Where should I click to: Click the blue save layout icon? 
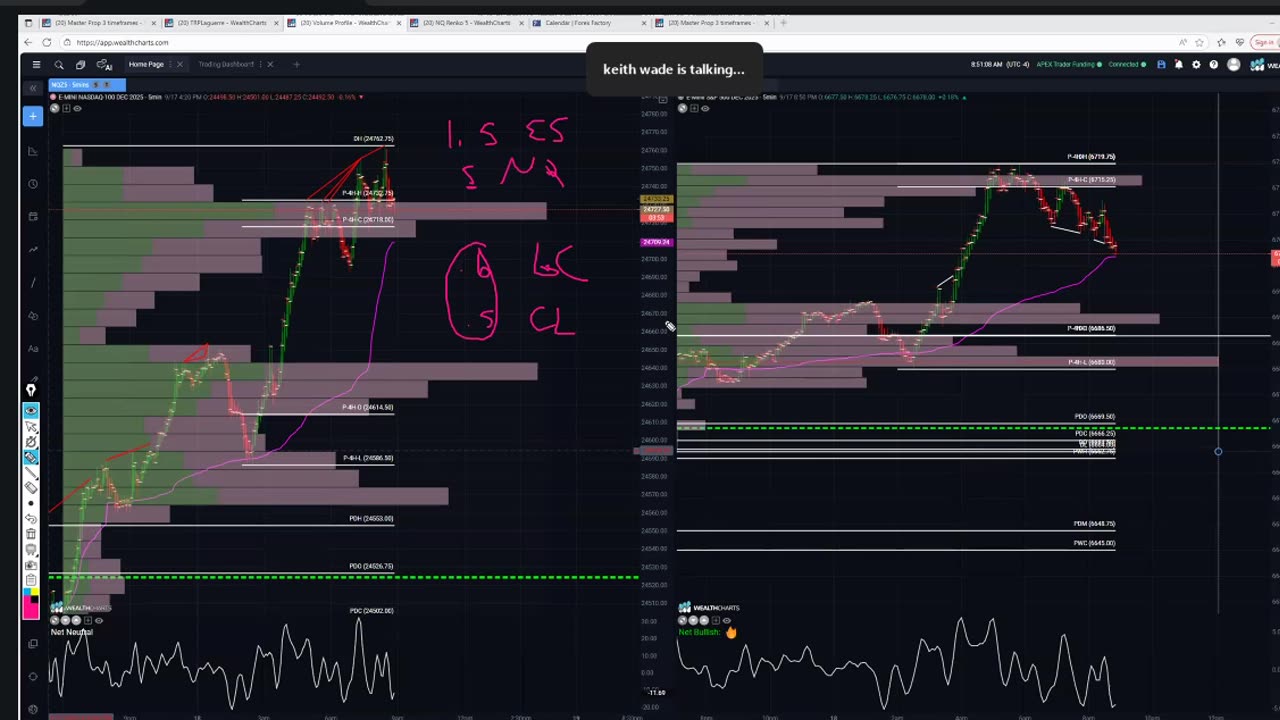tap(1161, 64)
